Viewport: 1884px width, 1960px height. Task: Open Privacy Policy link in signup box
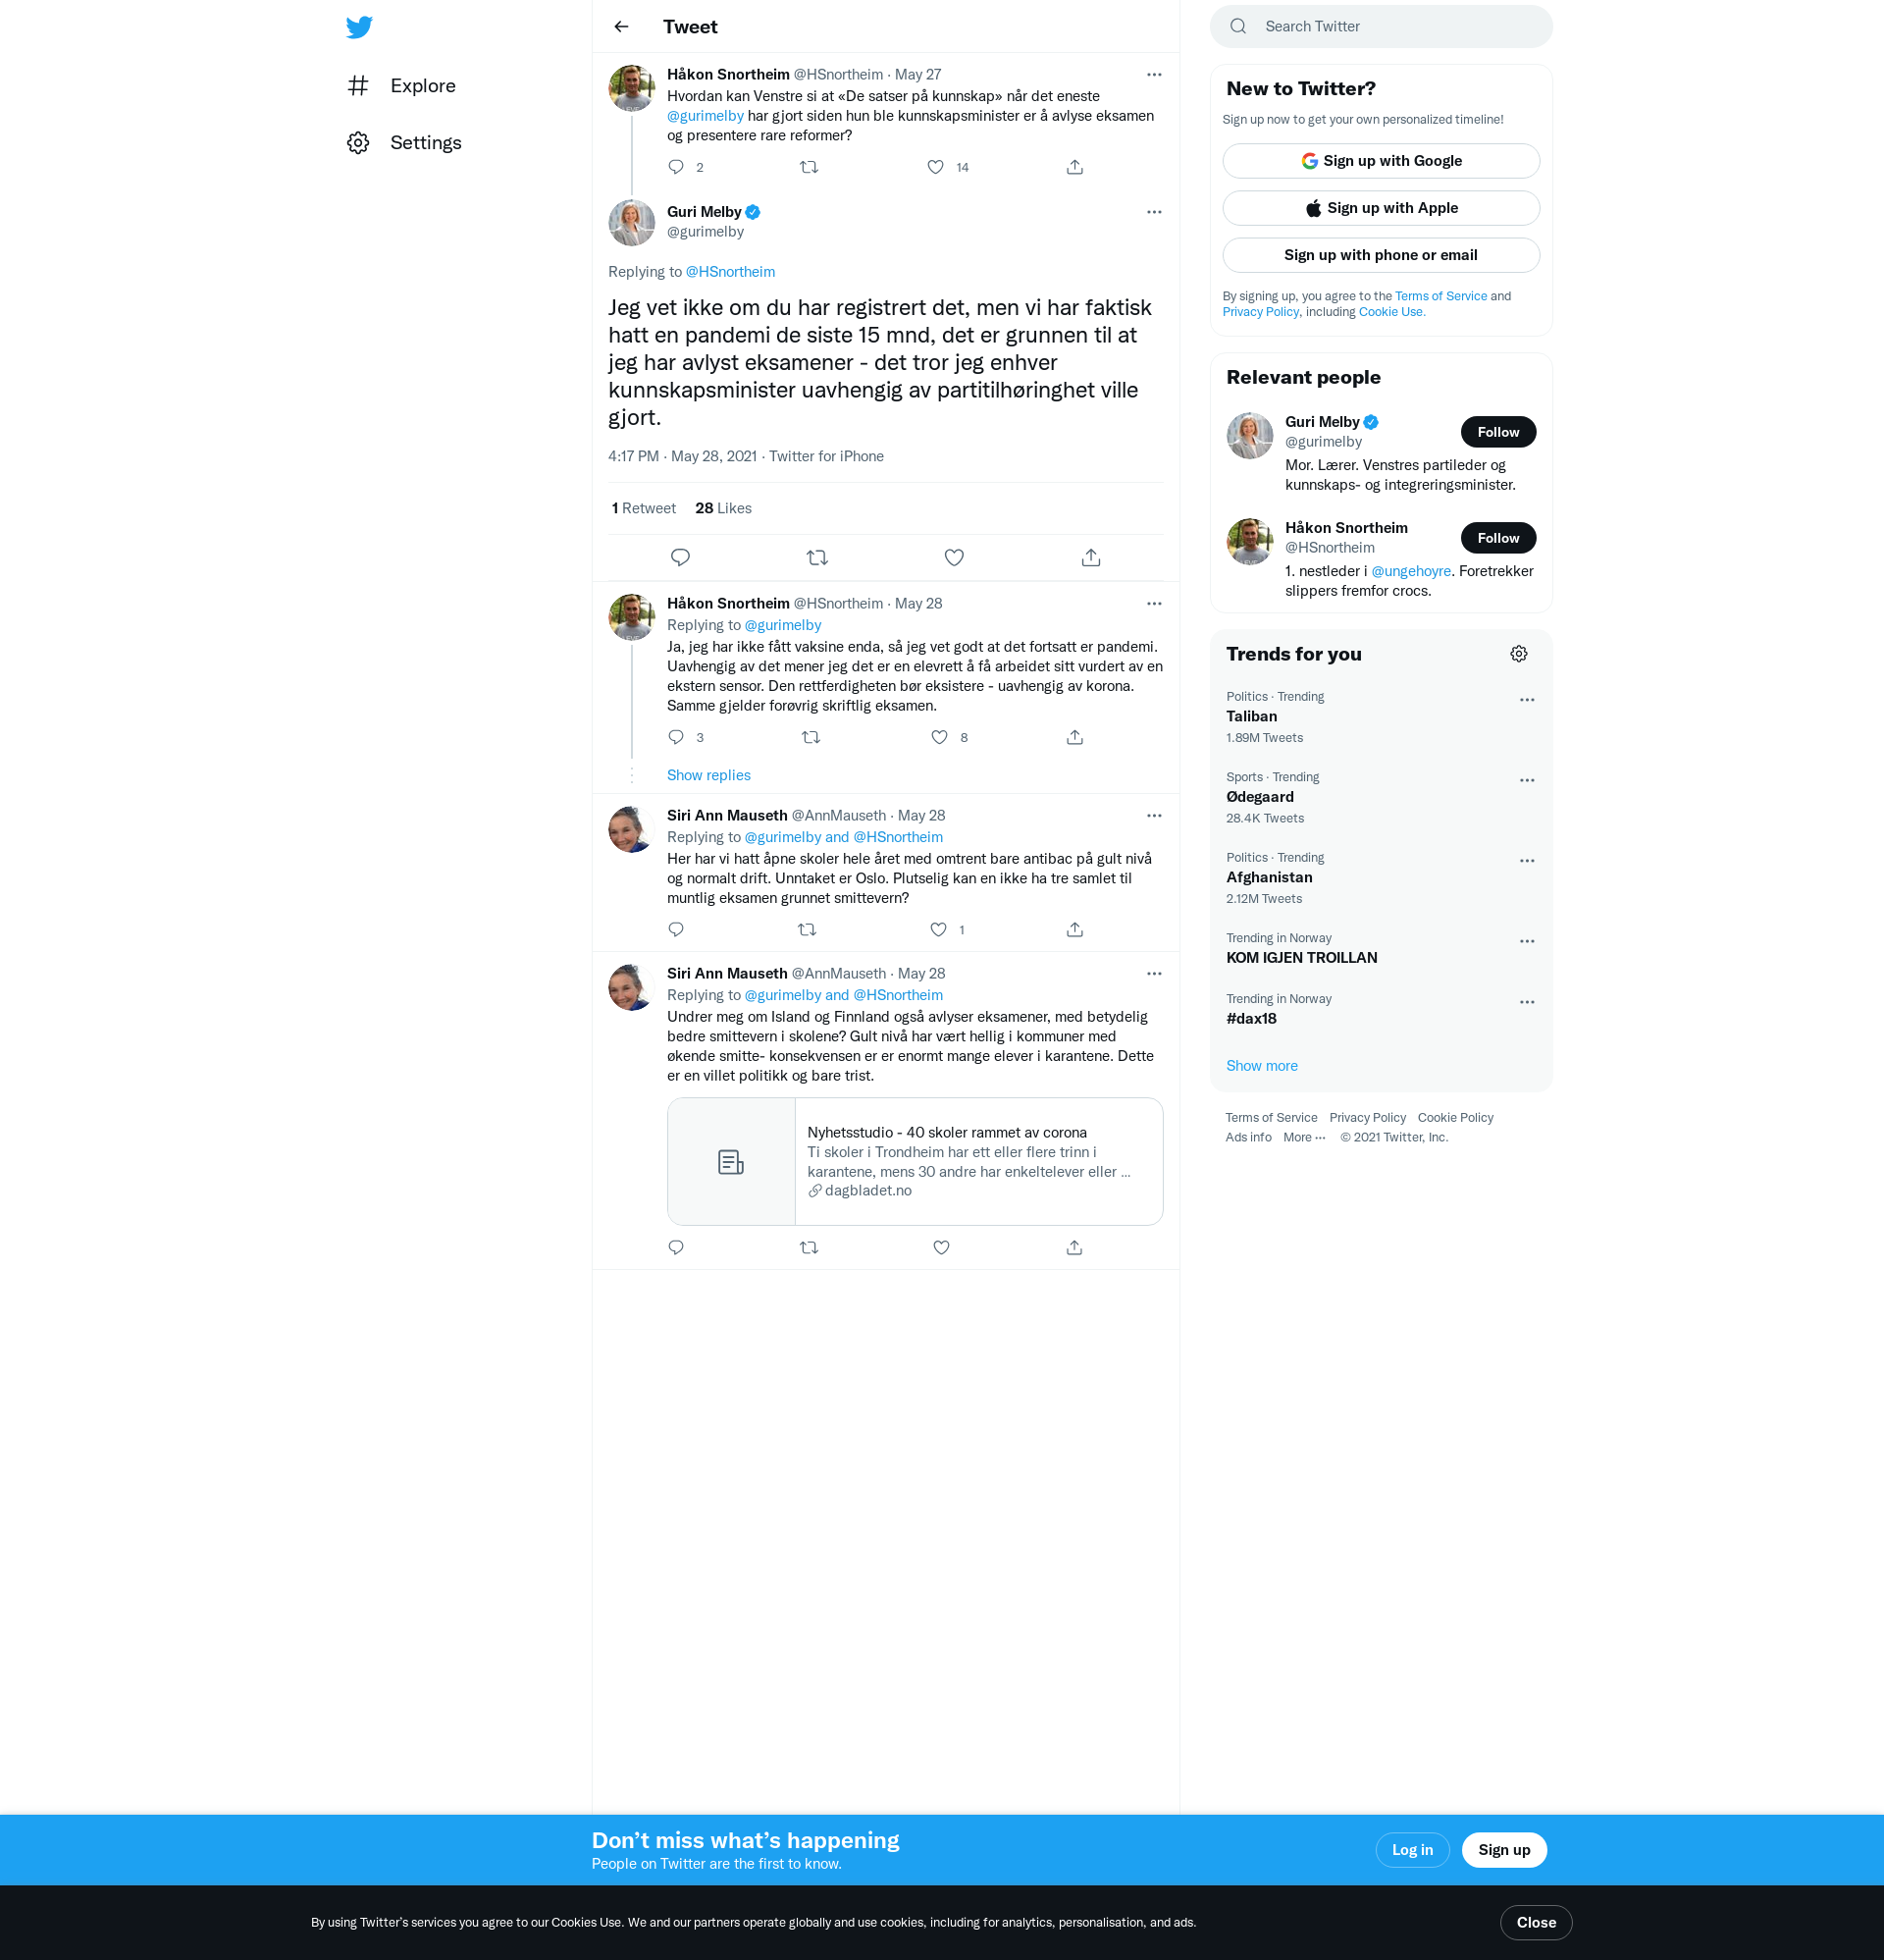[1260, 312]
